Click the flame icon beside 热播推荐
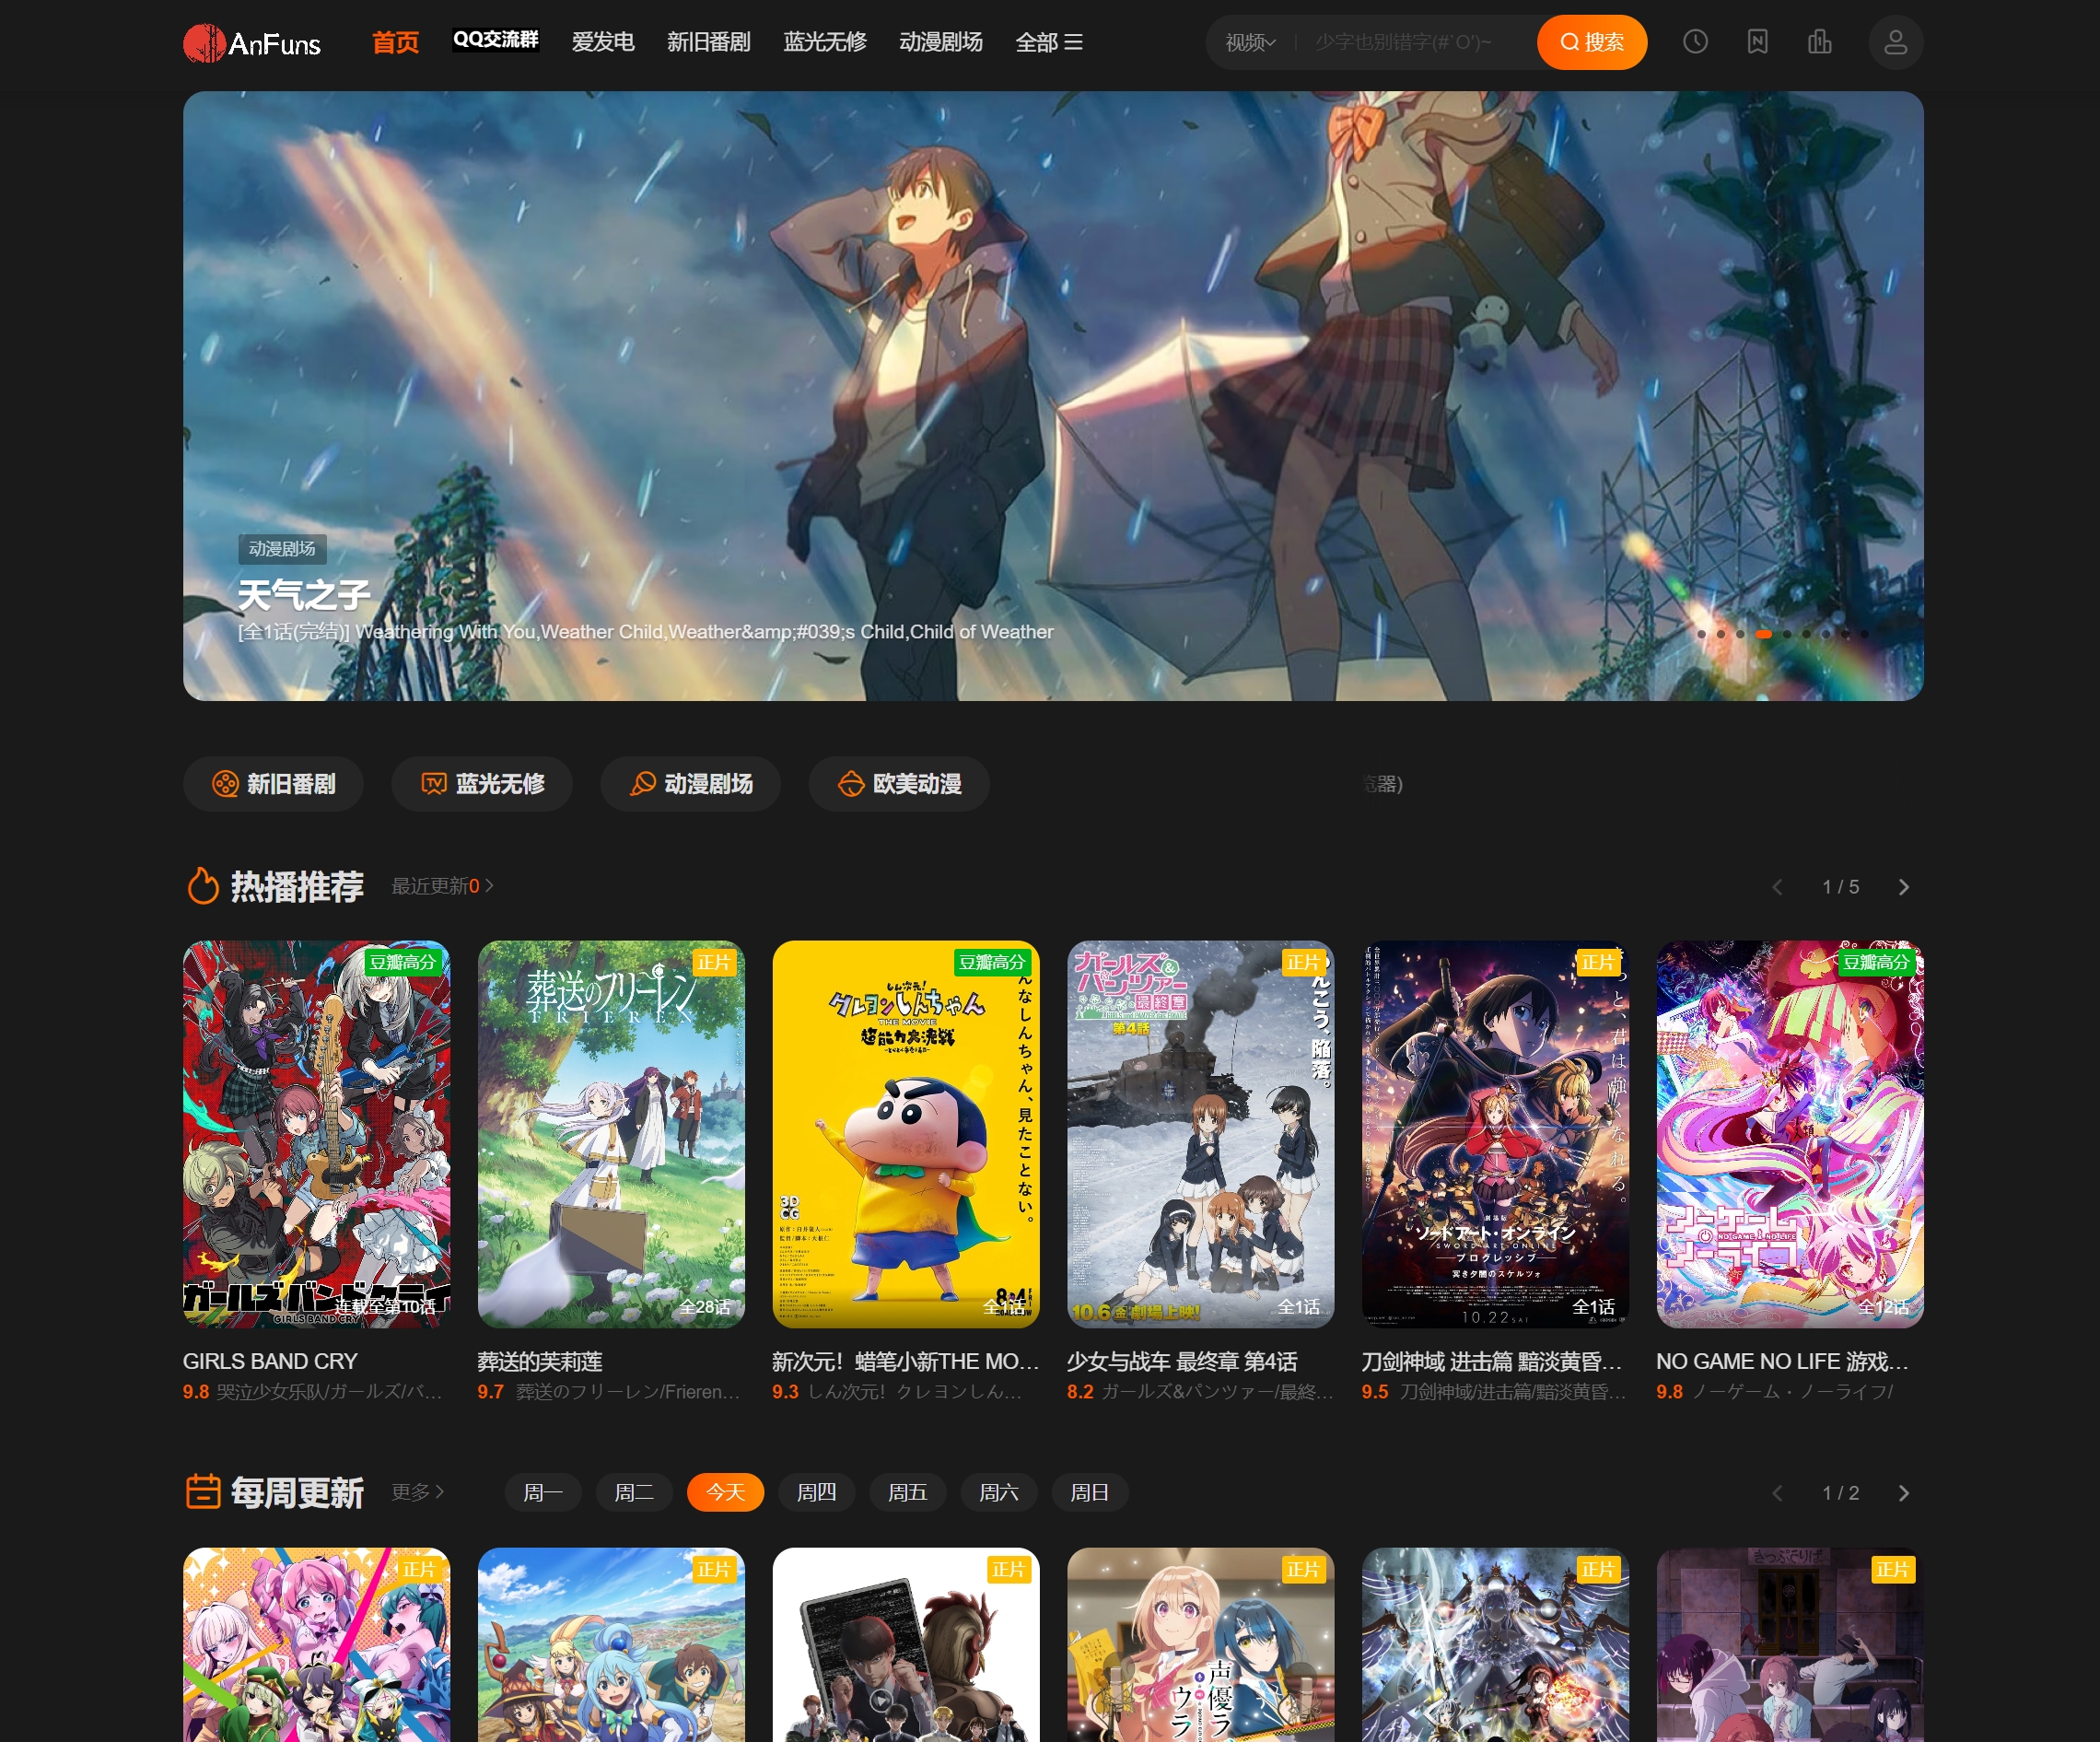Image resolution: width=2100 pixels, height=1742 pixels. (x=203, y=886)
